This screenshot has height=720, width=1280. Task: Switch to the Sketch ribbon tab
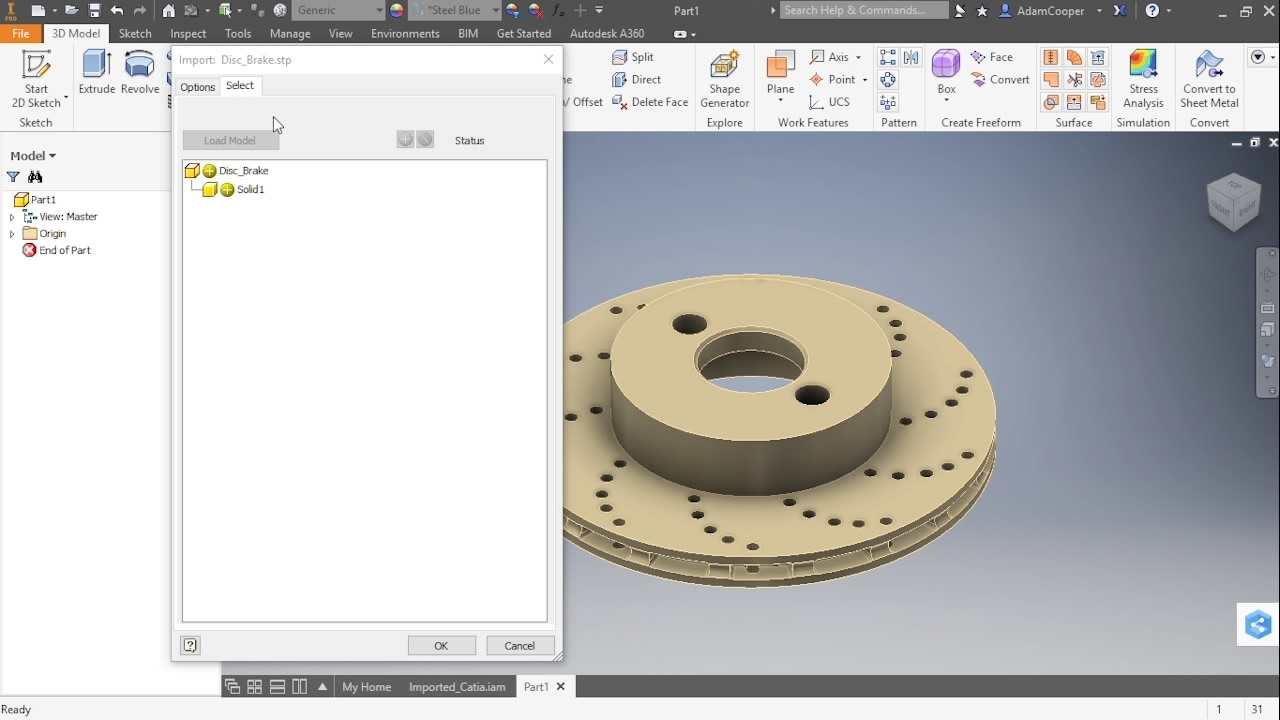coord(135,33)
